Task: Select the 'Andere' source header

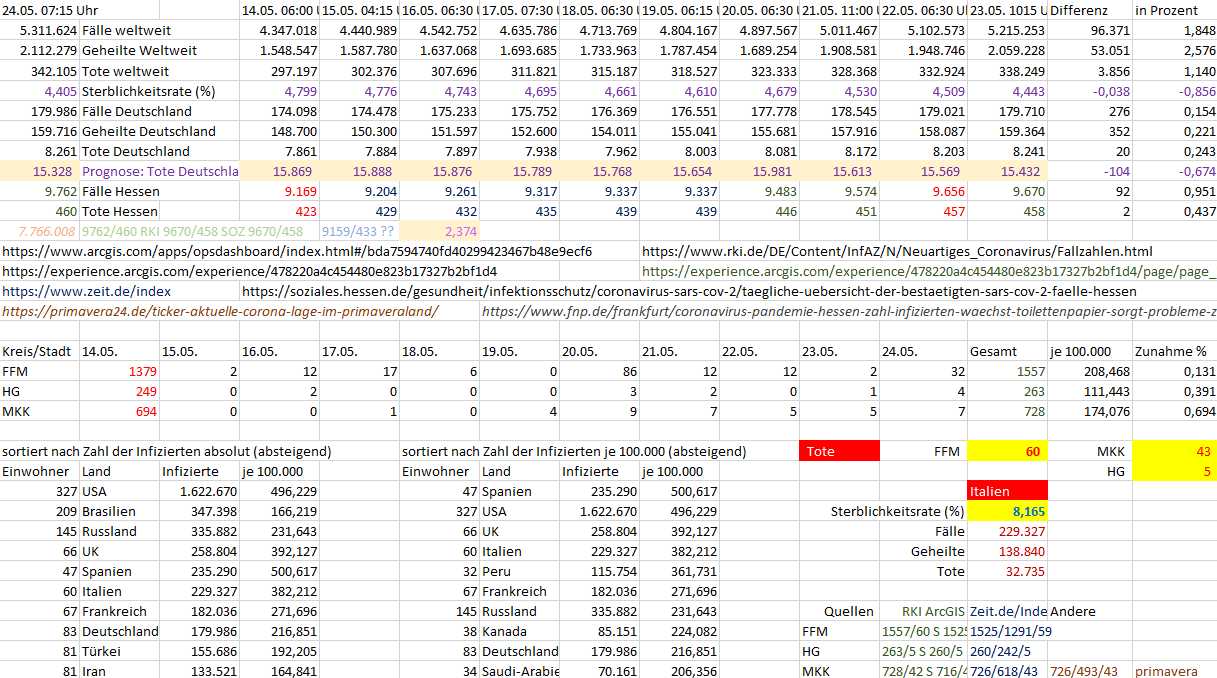Action: pyautogui.click(x=1073, y=611)
